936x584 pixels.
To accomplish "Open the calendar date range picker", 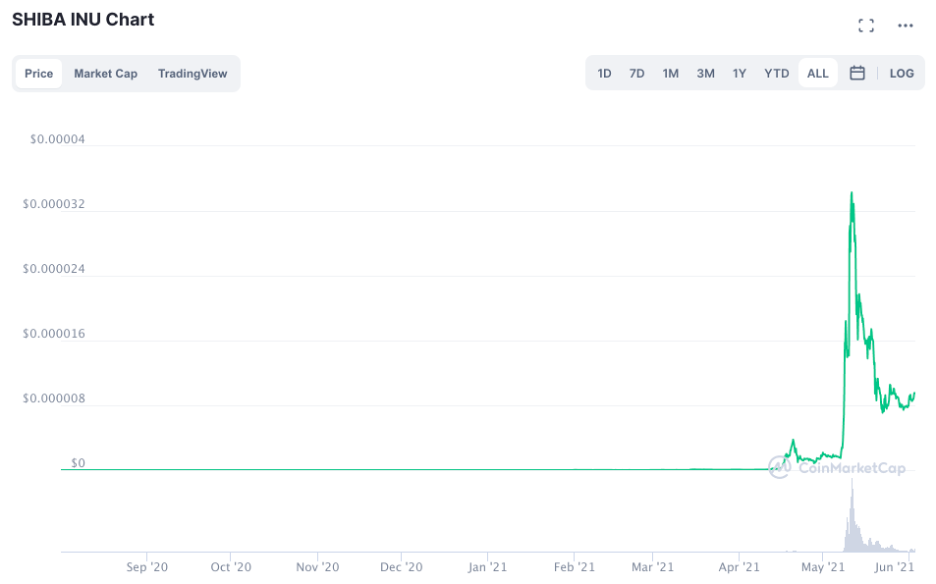I will pos(857,73).
